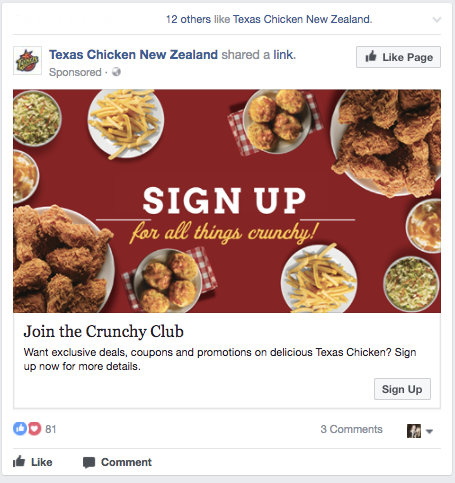Click the Sign Up ad banner image
455x483 pixels.
[x=227, y=201]
